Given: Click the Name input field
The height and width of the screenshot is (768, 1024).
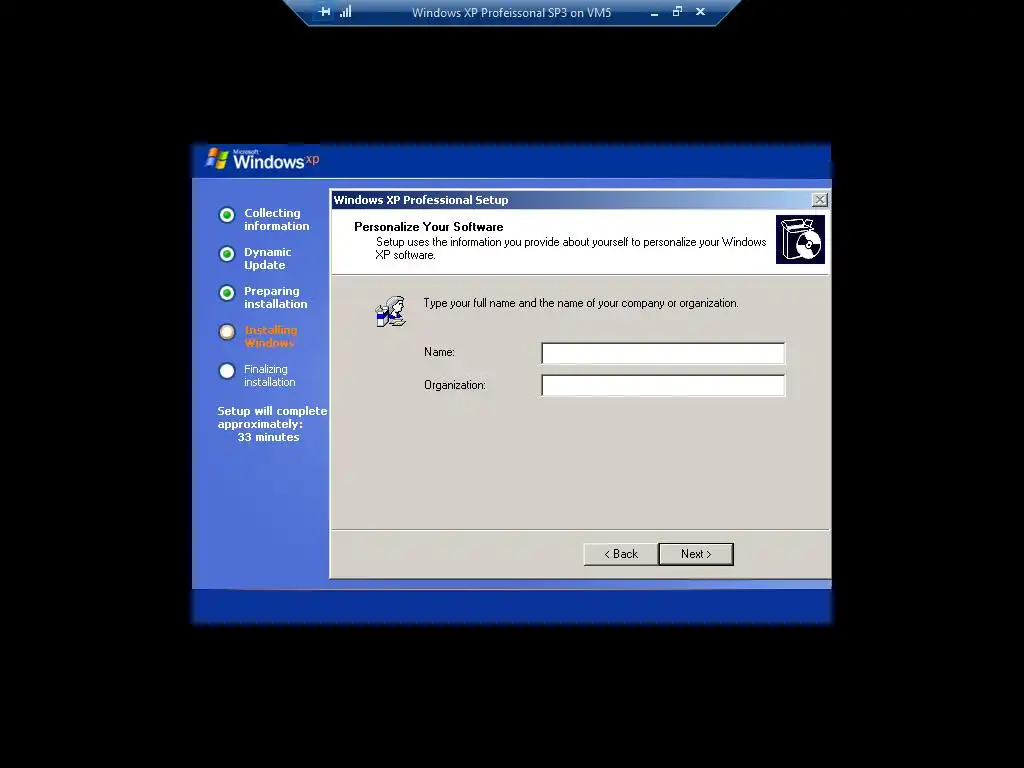Looking at the screenshot, I should [663, 353].
